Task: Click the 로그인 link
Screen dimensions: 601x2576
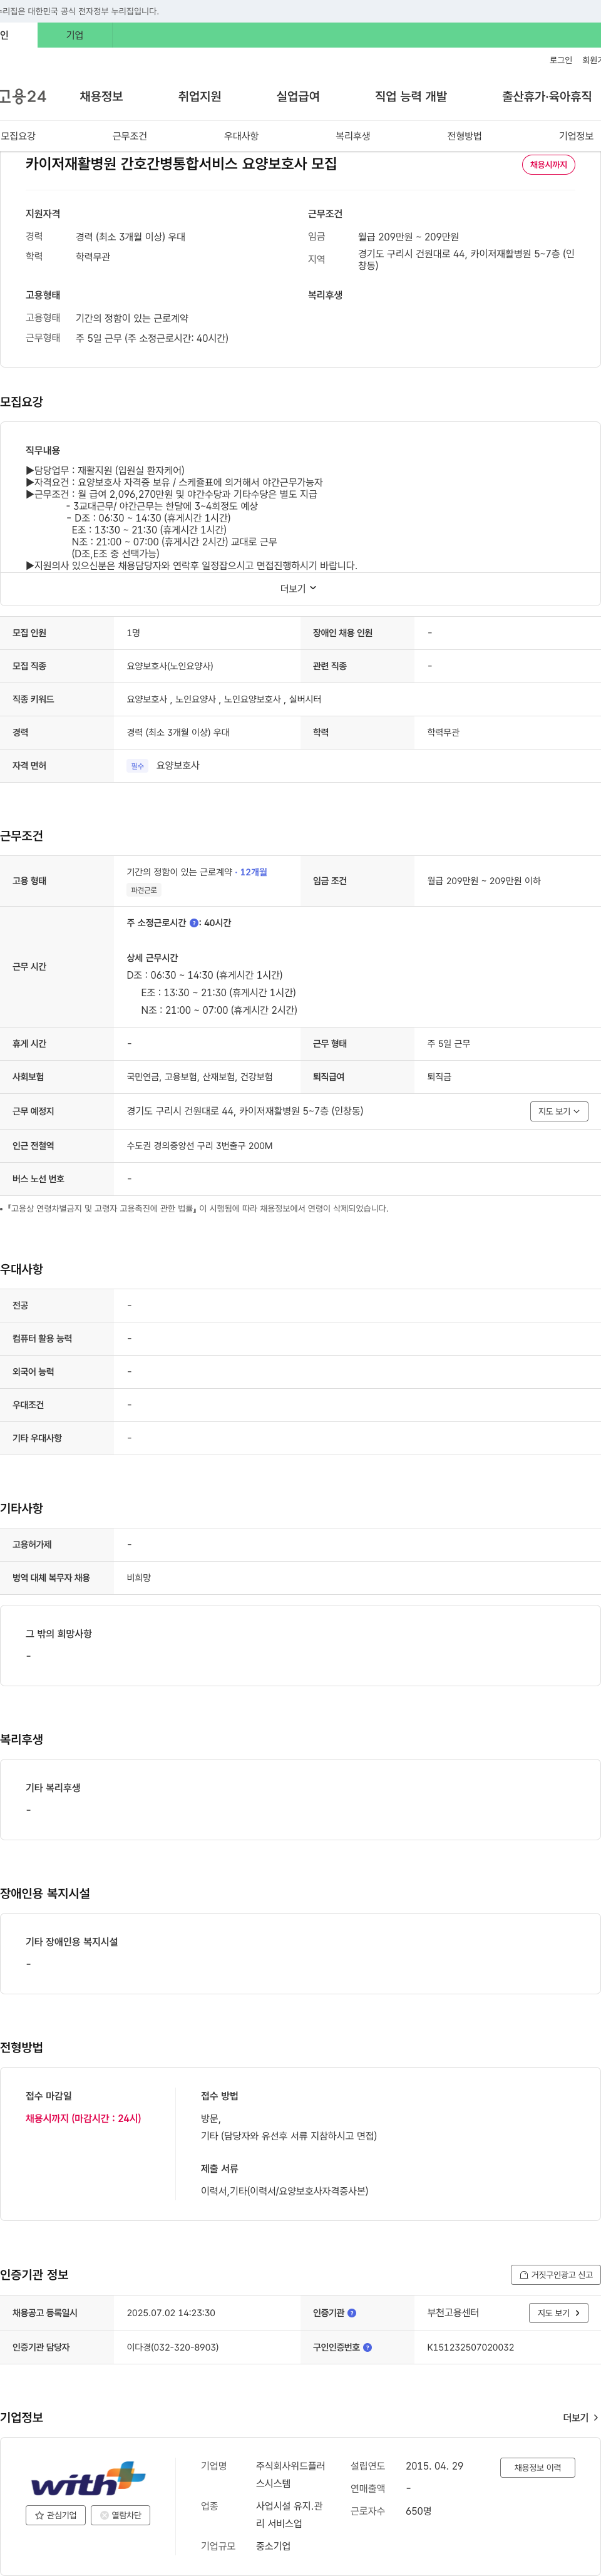Action: click(561, 60)
